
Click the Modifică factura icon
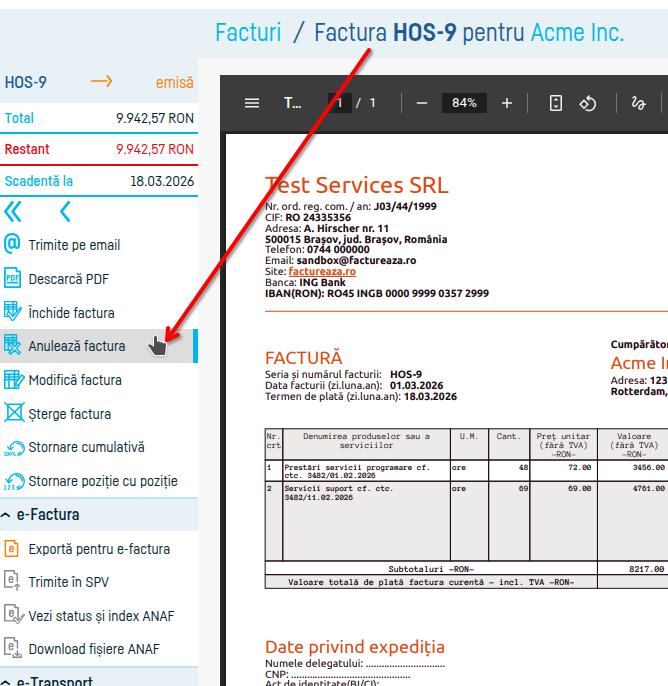(x=13, y=380)
